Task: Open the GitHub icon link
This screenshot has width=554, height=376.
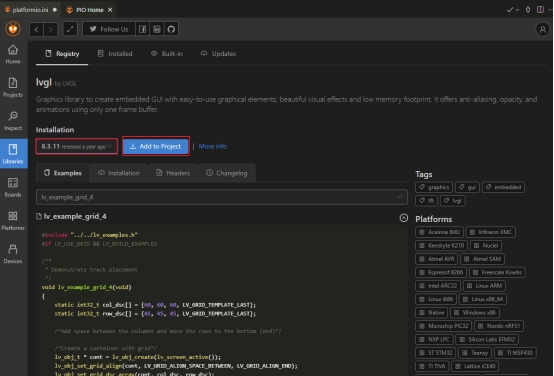Action: point(171,29)
